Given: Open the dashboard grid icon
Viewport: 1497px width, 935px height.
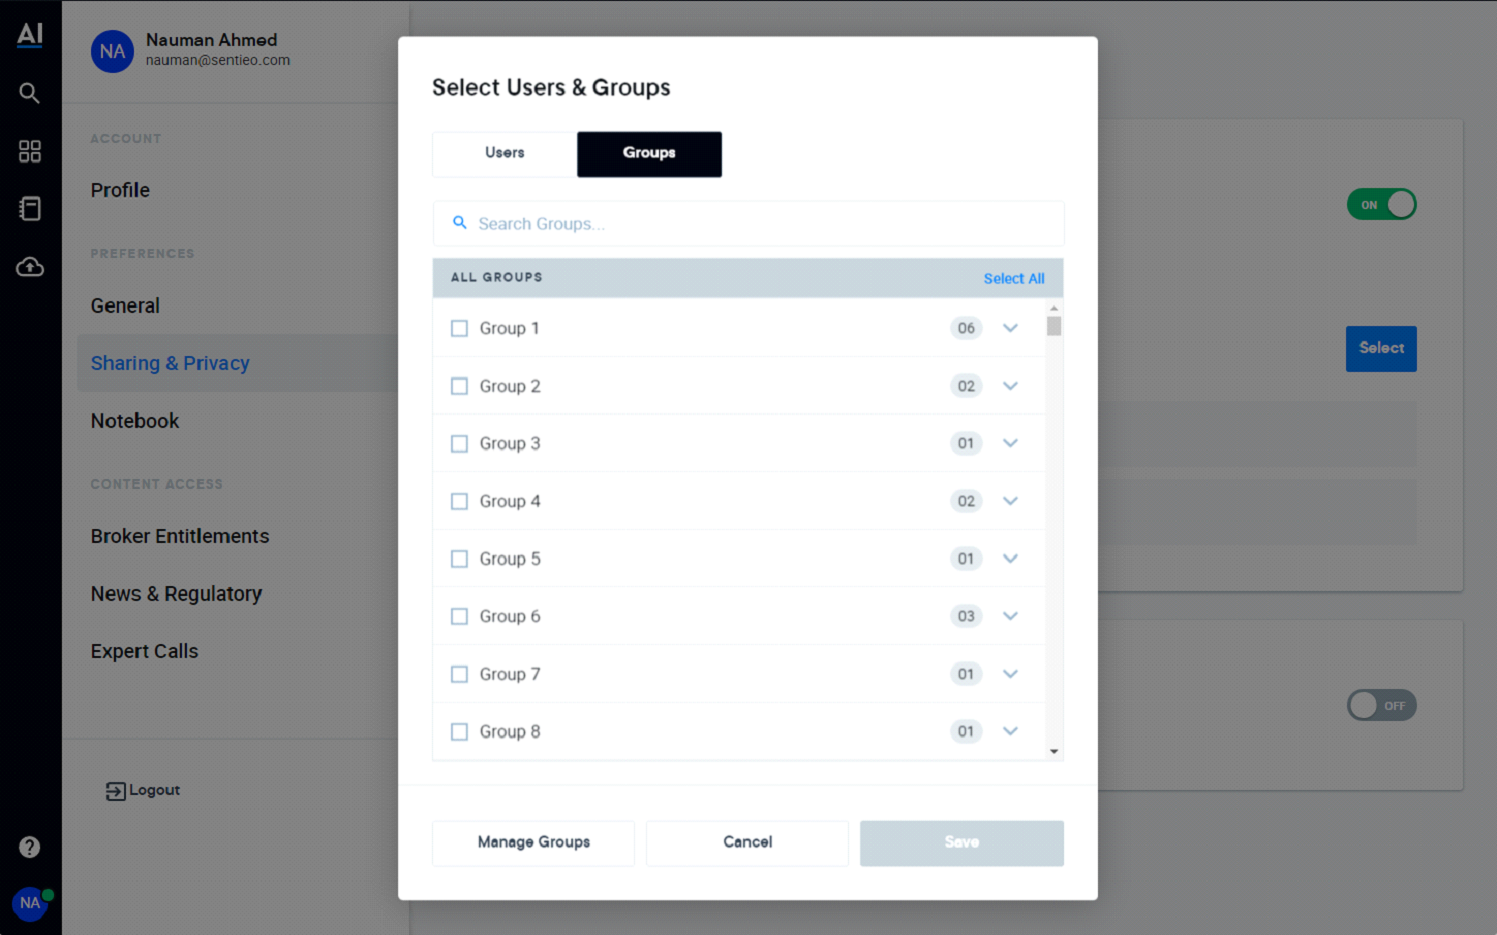Looking at the screenshot, I should pyautogui.click(x=30, y=151).
